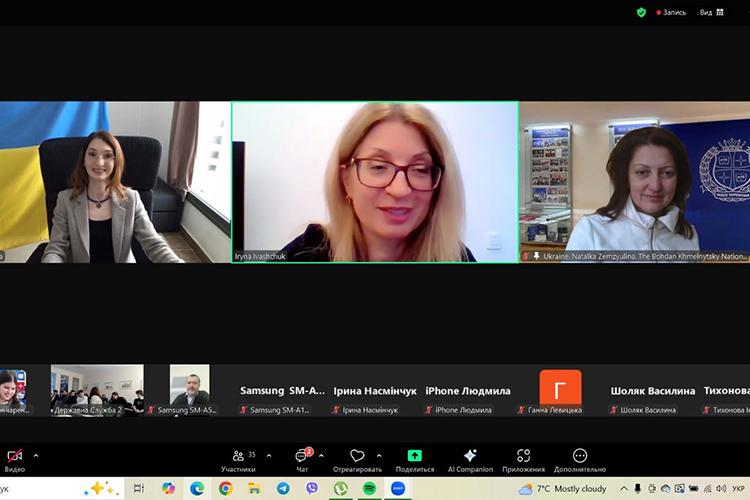Turn on the camera with Видео button

(14, 460)
